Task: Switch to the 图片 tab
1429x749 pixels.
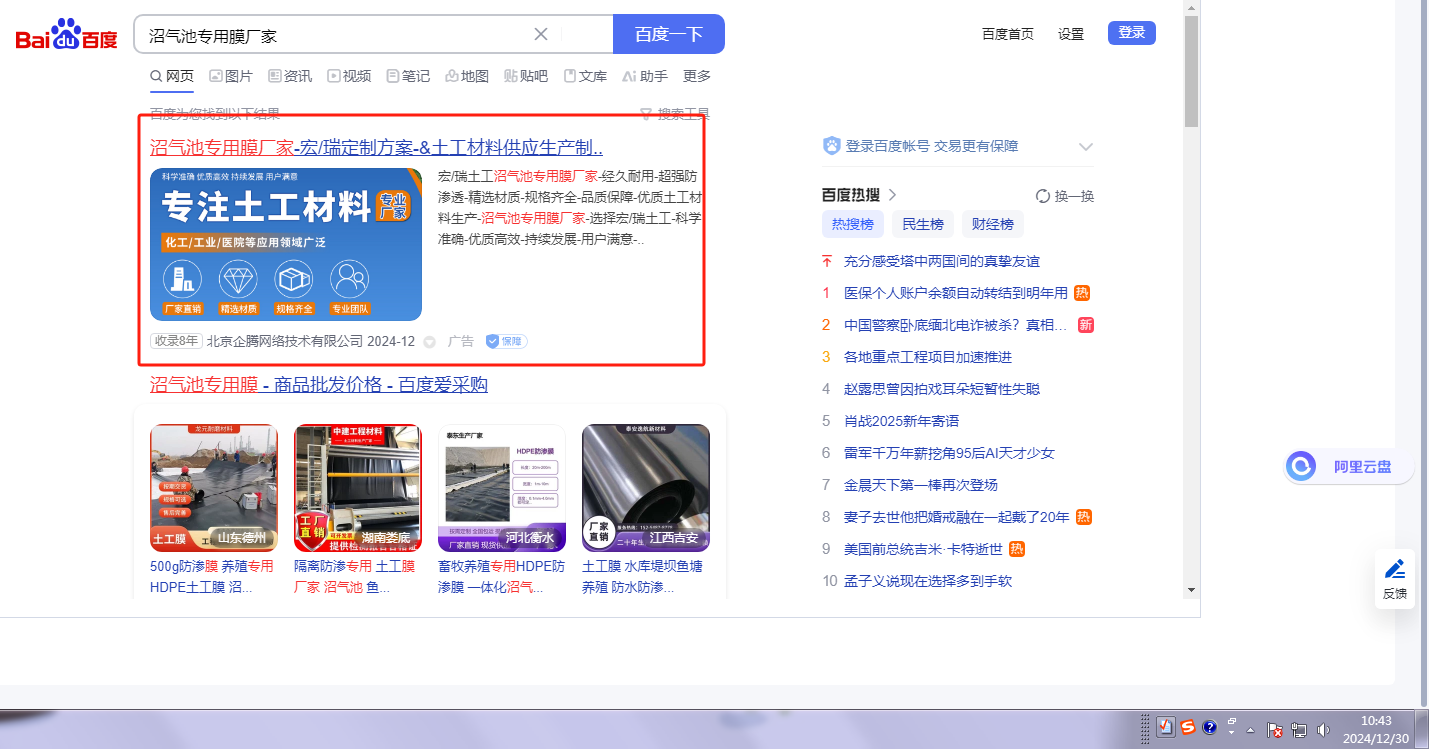Action: pos(231,76)
